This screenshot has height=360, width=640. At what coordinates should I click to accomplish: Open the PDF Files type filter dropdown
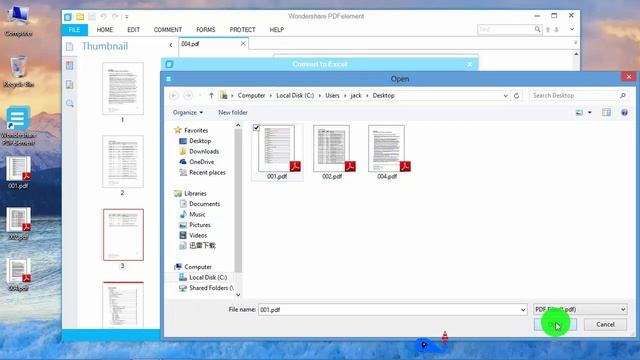(x=580, y=309)
